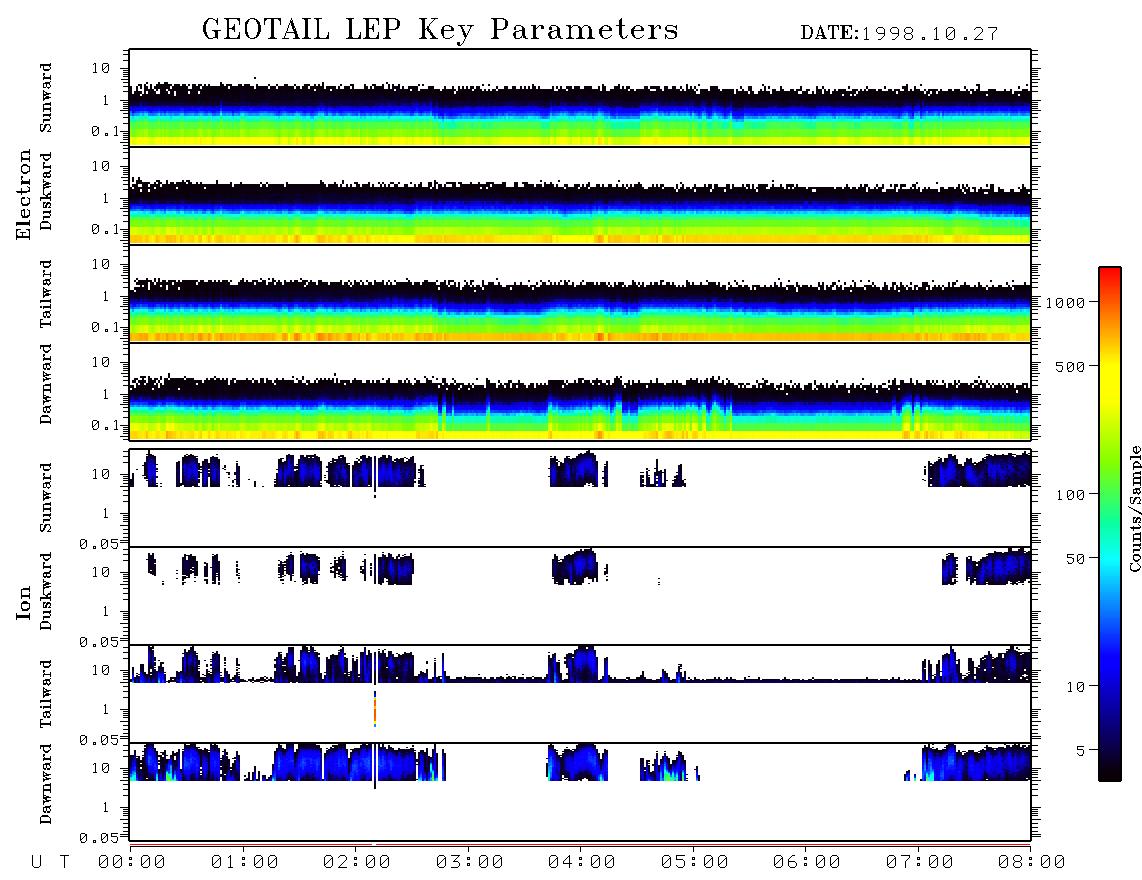
Task: Click the title "GEOTAIL LEP Key Parameters"
Action: [x=440, y=30]
